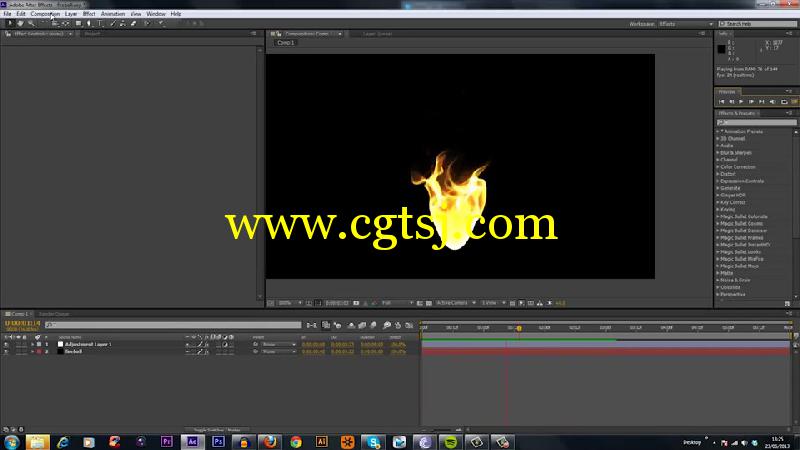Expand the 3D Channel effects category
The image size is (800, 450).
(x=718, y=139)
